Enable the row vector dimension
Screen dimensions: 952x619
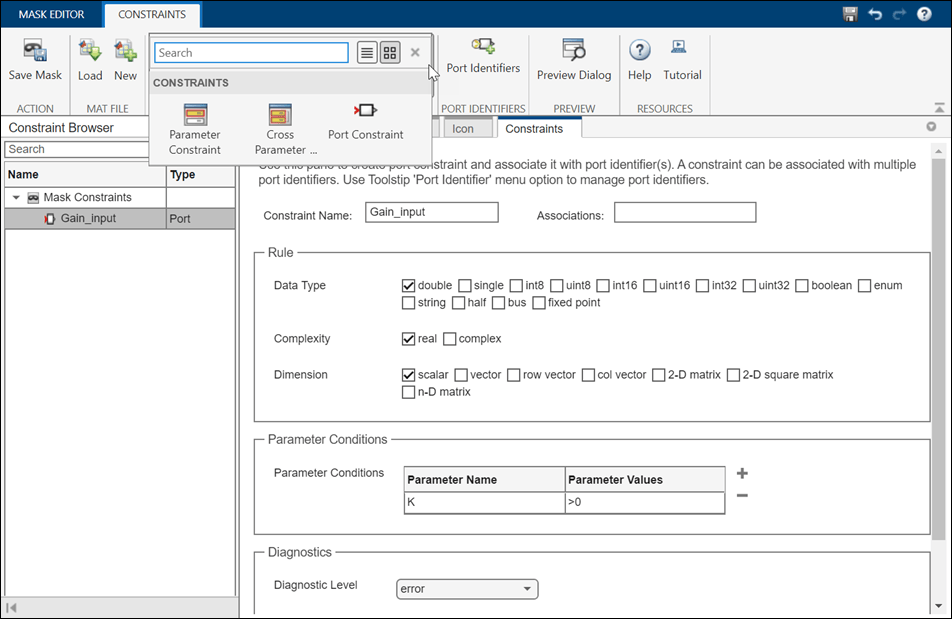click(x=514, y=375)
